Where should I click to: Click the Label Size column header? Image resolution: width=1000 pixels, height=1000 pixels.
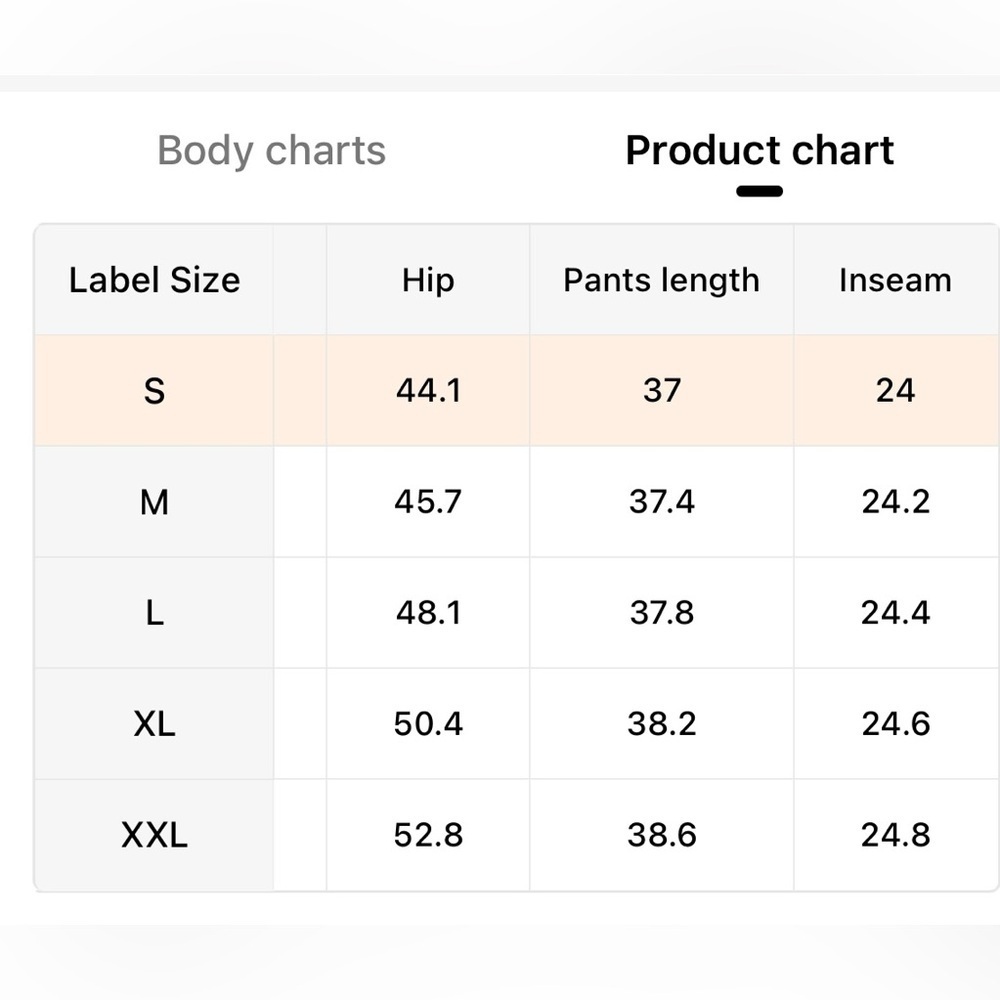[154, 280]
